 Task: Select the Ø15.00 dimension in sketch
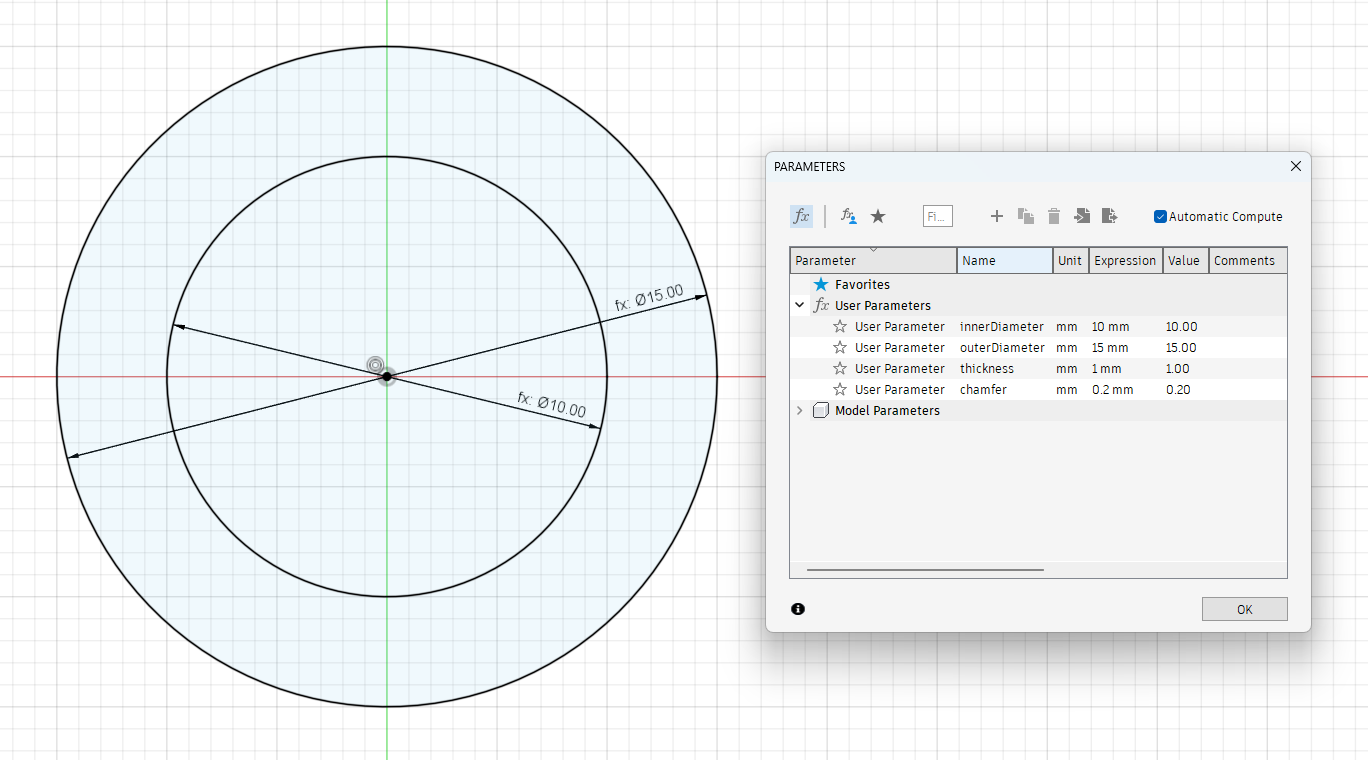(x=650, y=298)
